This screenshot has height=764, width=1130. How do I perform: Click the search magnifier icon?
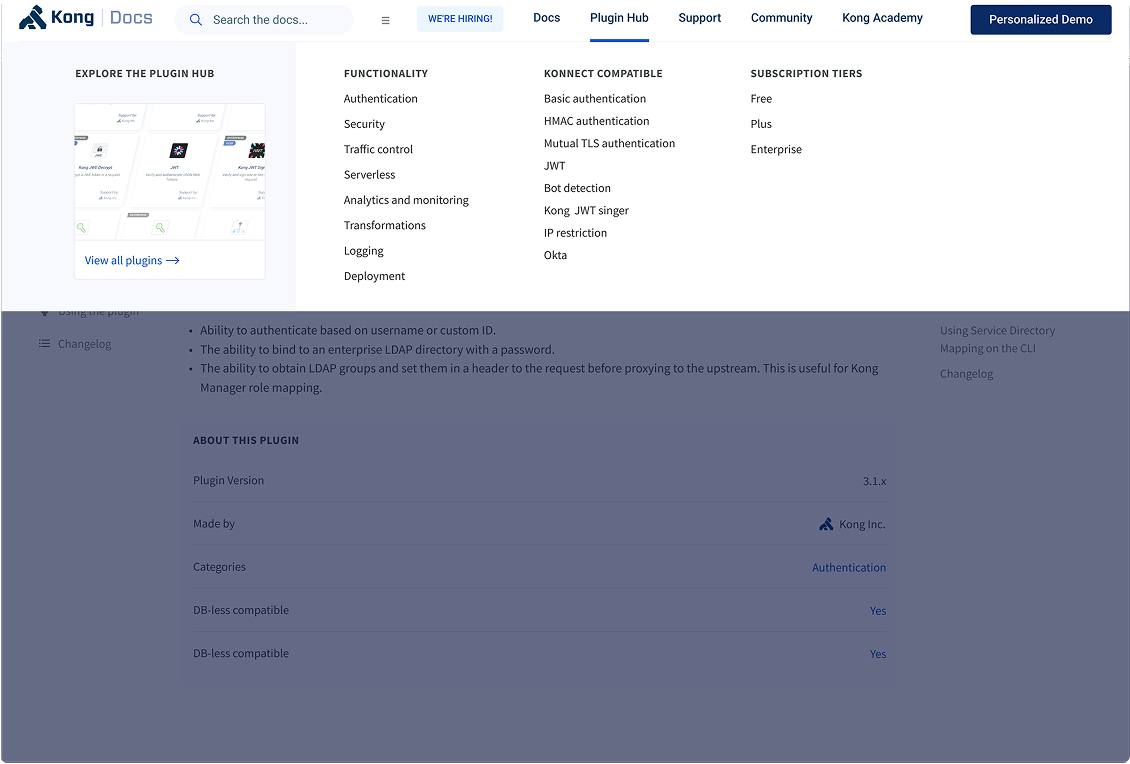pos(195,19)
